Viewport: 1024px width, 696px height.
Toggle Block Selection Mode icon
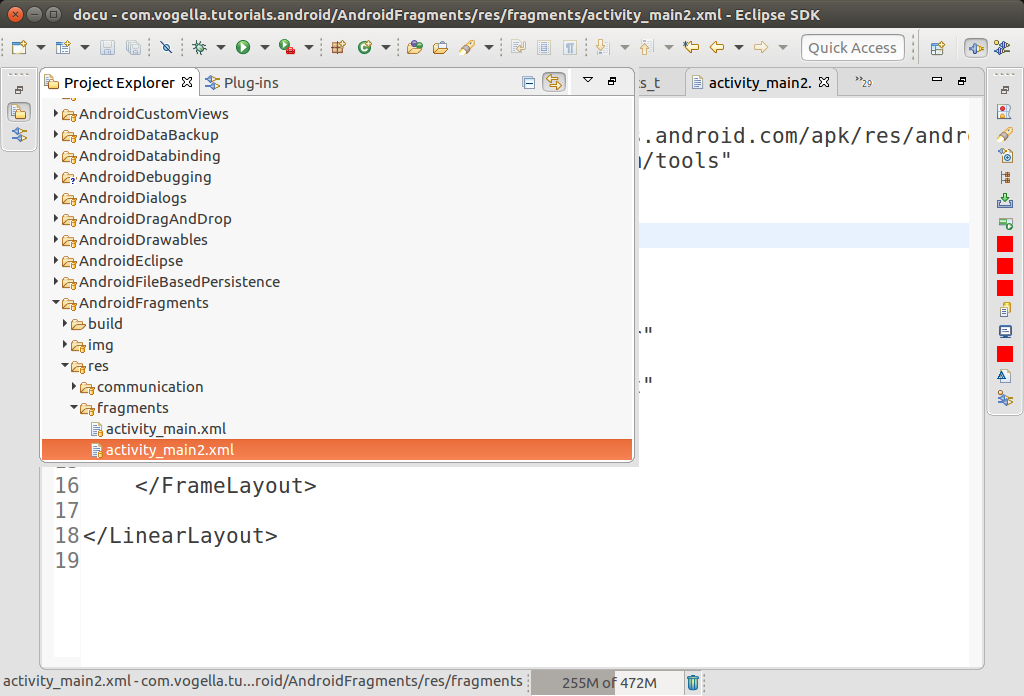[x=543, y=47]
